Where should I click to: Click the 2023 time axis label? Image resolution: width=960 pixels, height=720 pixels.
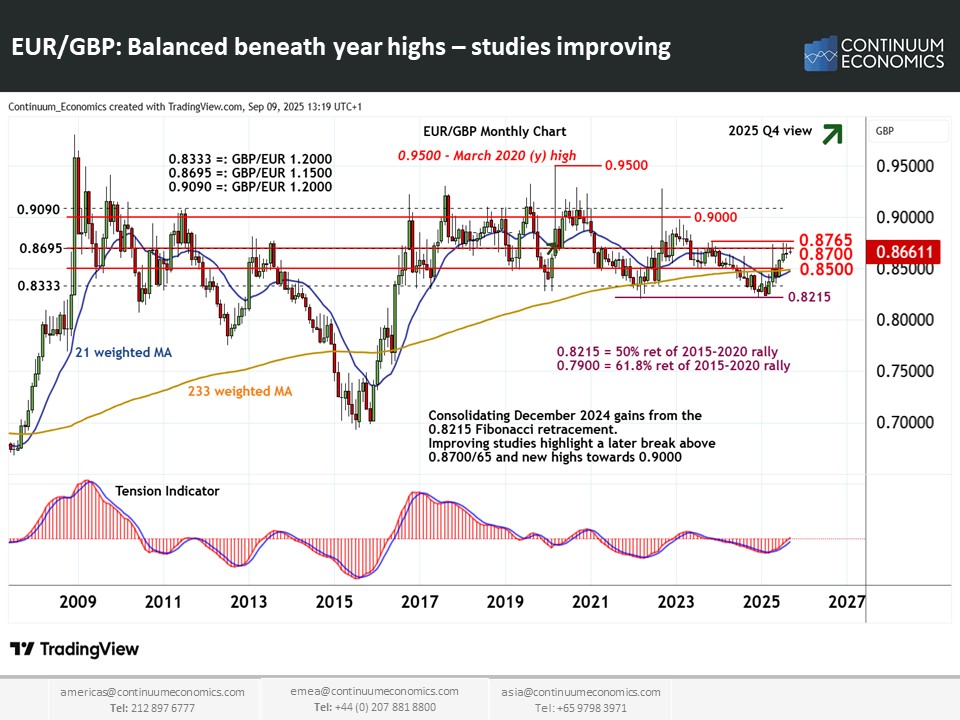click(676, 602)
